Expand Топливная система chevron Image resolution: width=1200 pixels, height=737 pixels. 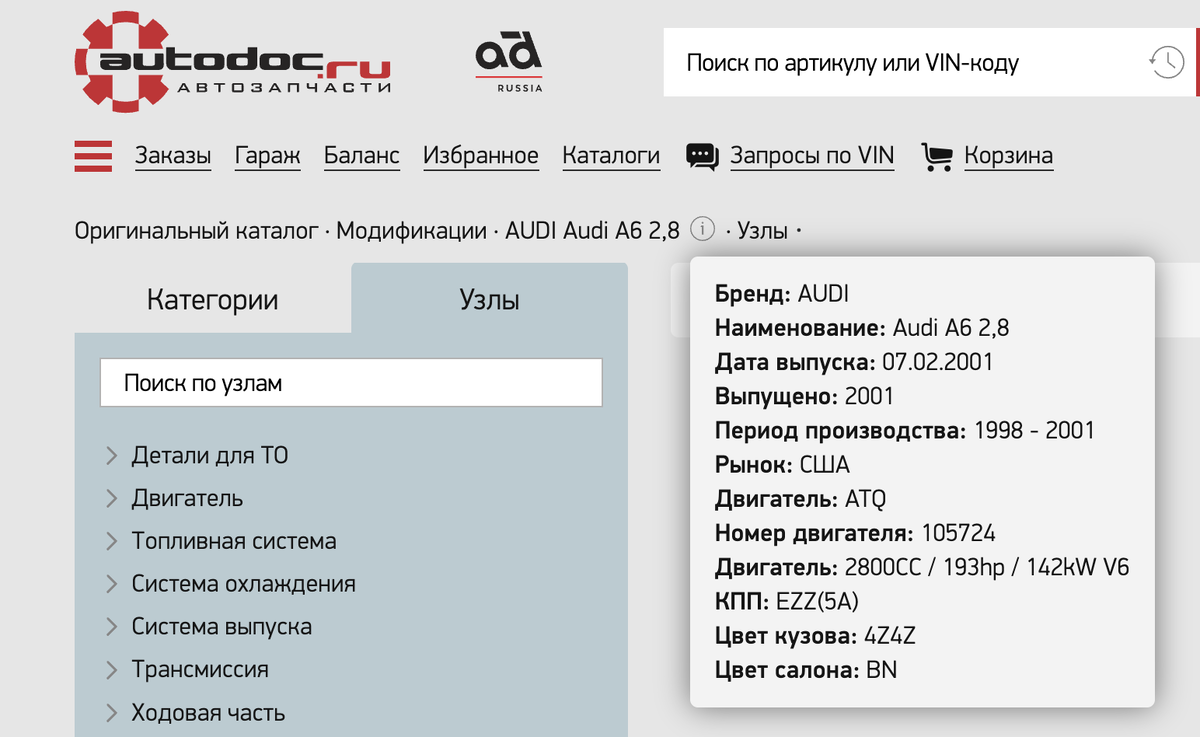pos(111,541)
